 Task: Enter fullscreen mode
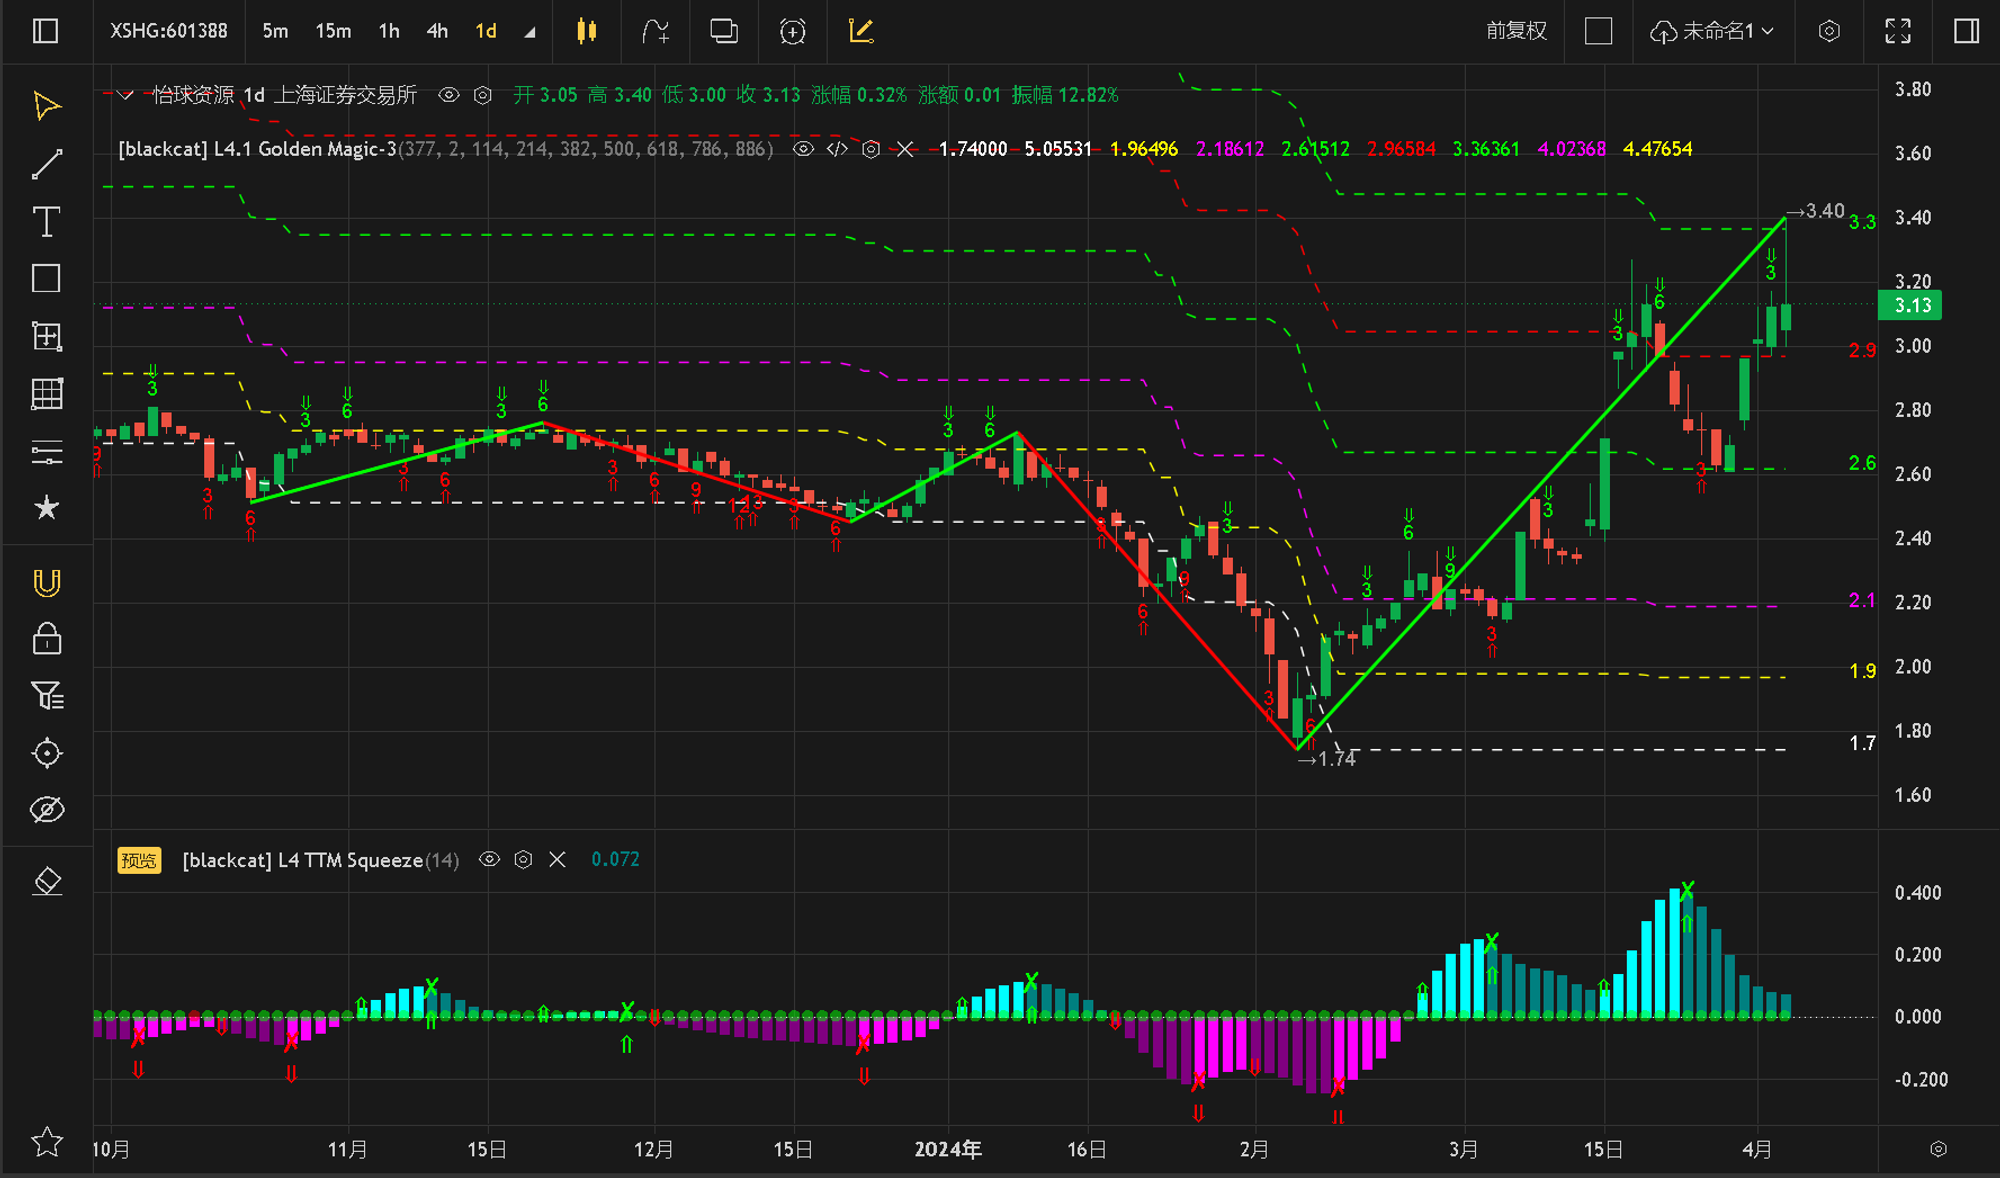(x=1898, y=31)
